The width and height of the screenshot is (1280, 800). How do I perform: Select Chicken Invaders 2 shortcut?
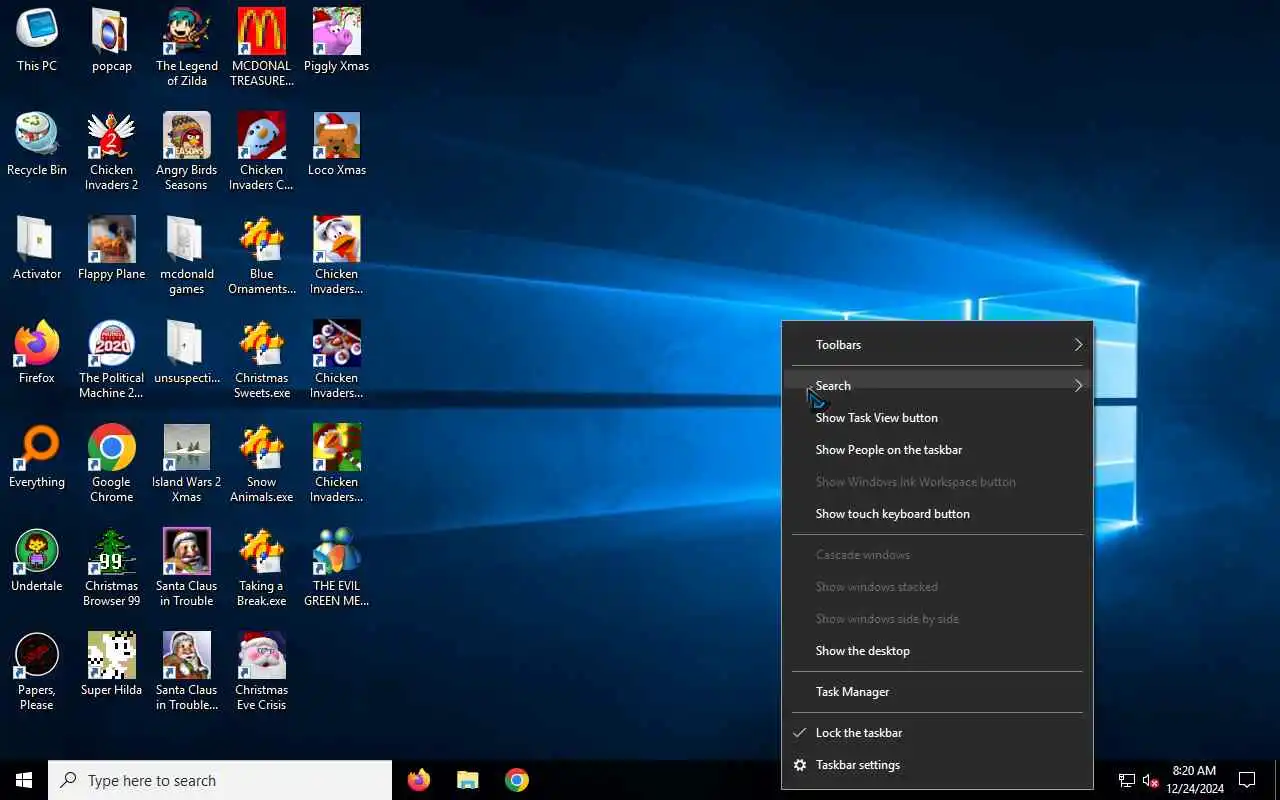pos(112,151)
